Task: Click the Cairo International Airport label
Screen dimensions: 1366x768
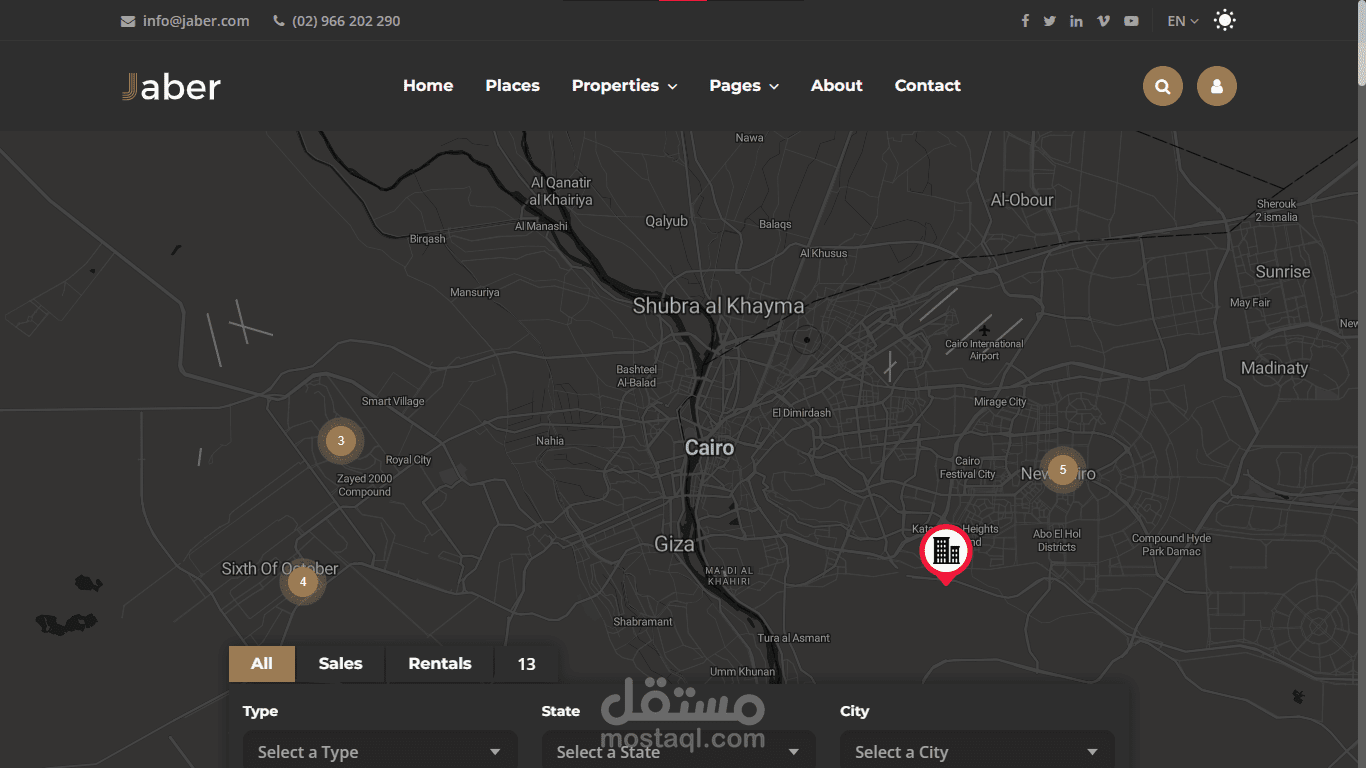Action: [x=984, y=350]
